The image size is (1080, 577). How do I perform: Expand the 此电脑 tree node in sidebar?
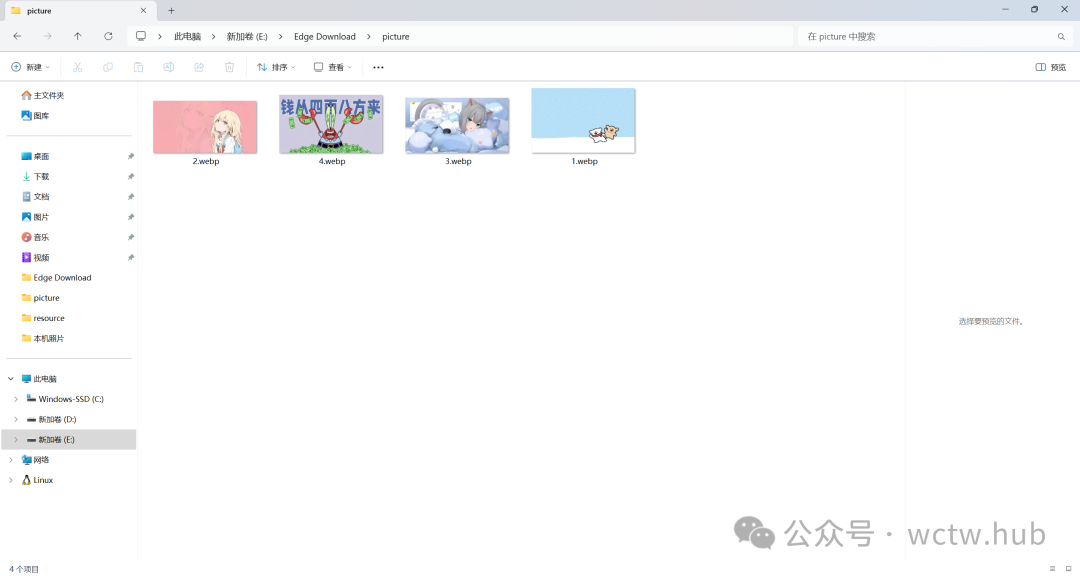(11, 378)
